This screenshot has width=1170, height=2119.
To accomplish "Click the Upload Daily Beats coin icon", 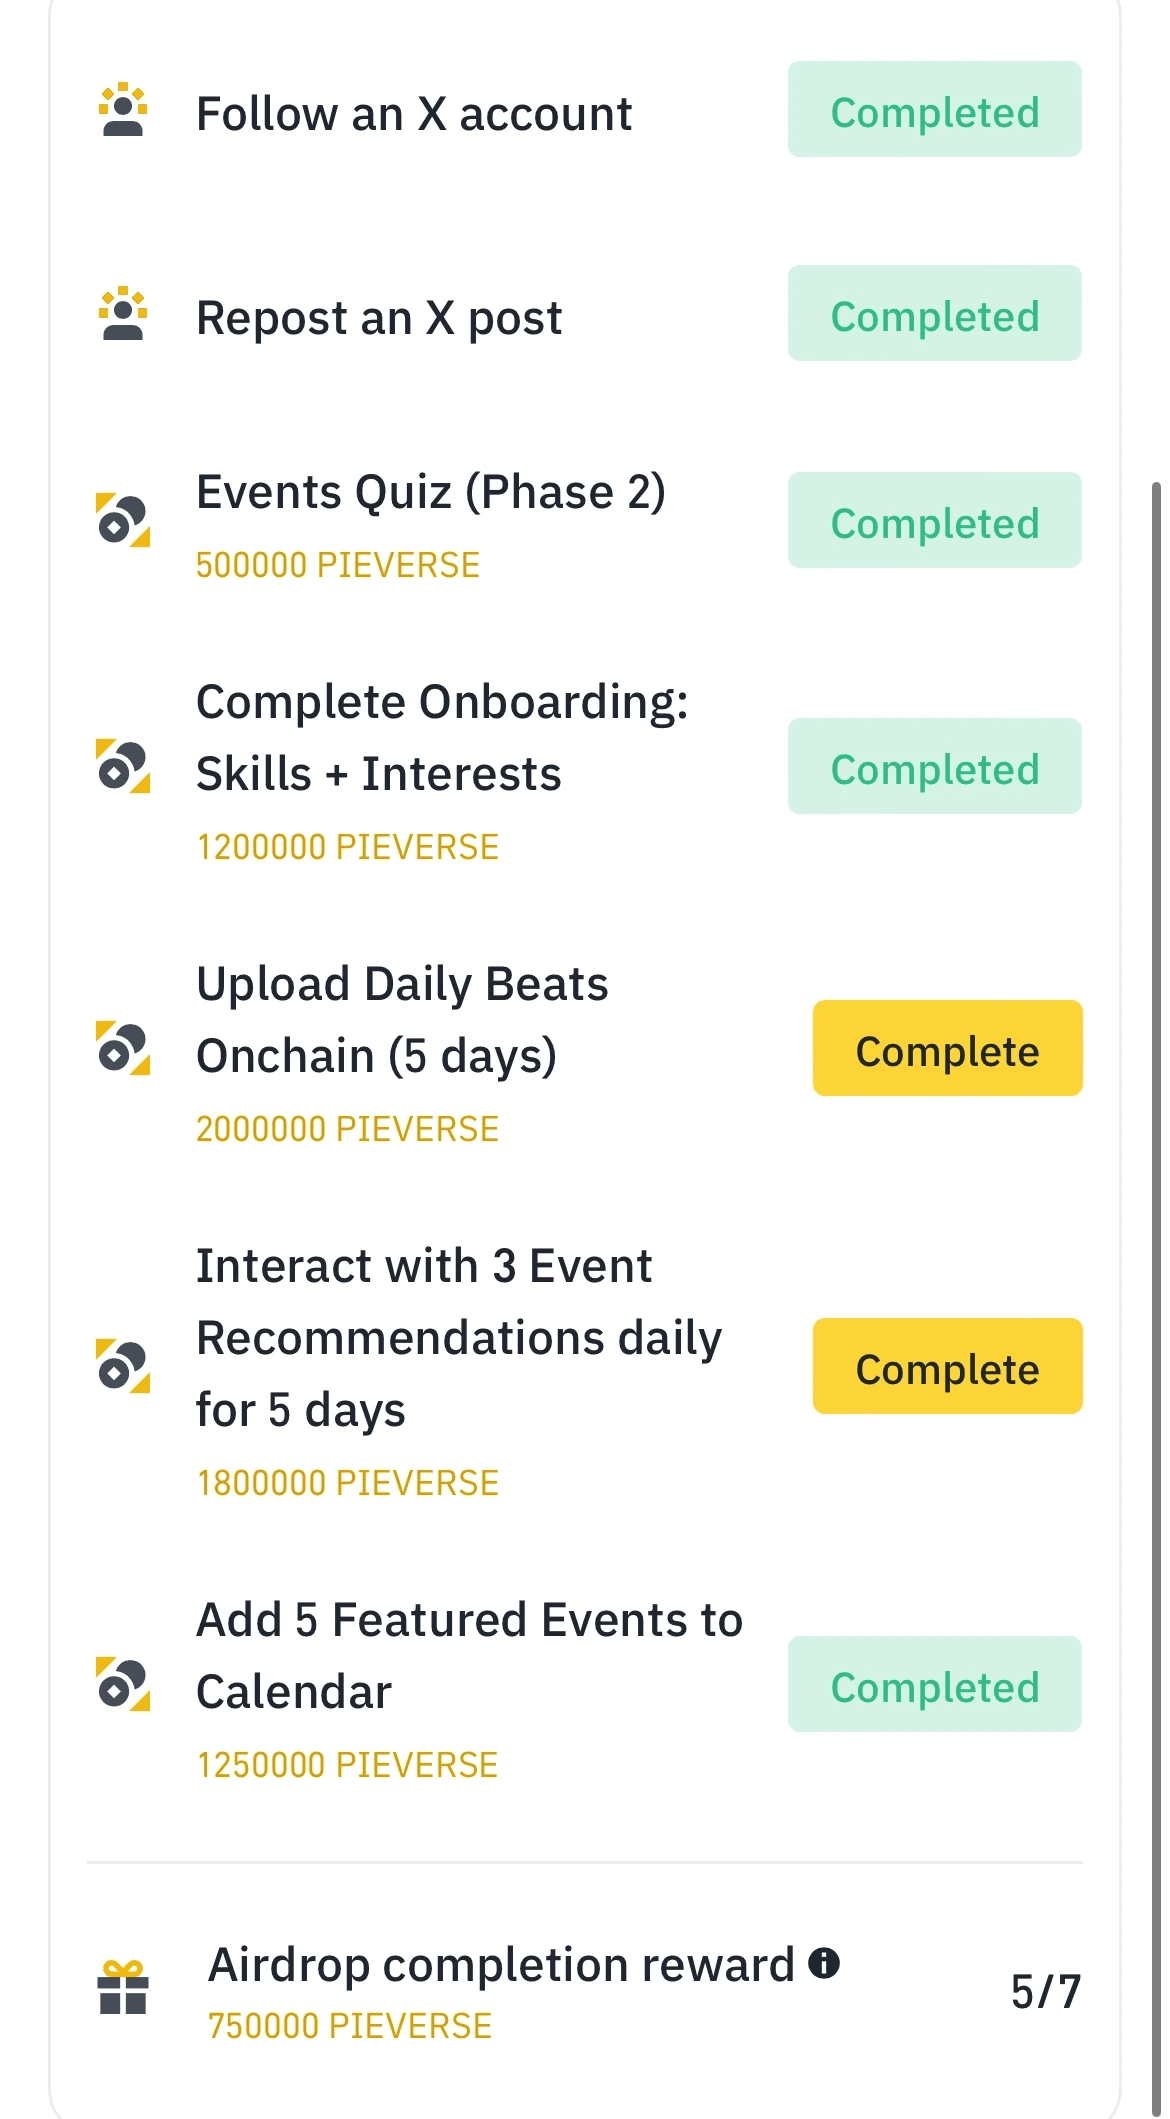I will click(x=123, y=1048).
